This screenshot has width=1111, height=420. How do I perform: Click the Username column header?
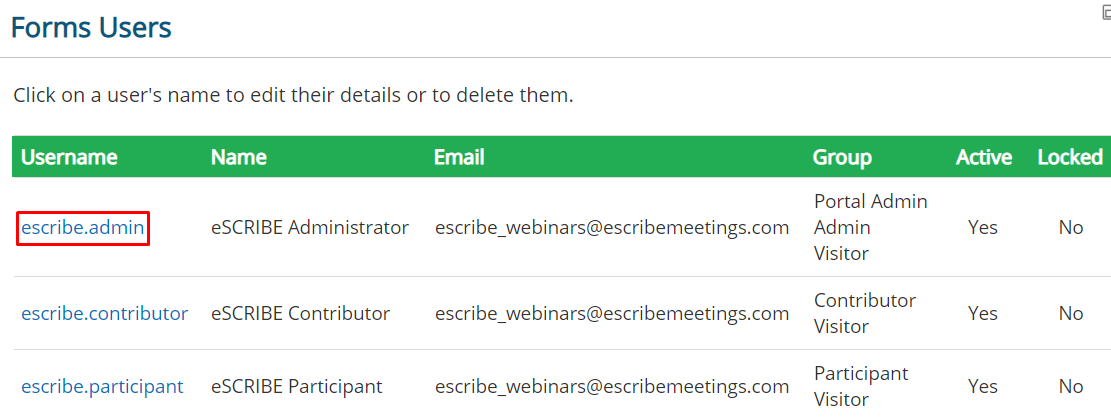tap(69, 157)
